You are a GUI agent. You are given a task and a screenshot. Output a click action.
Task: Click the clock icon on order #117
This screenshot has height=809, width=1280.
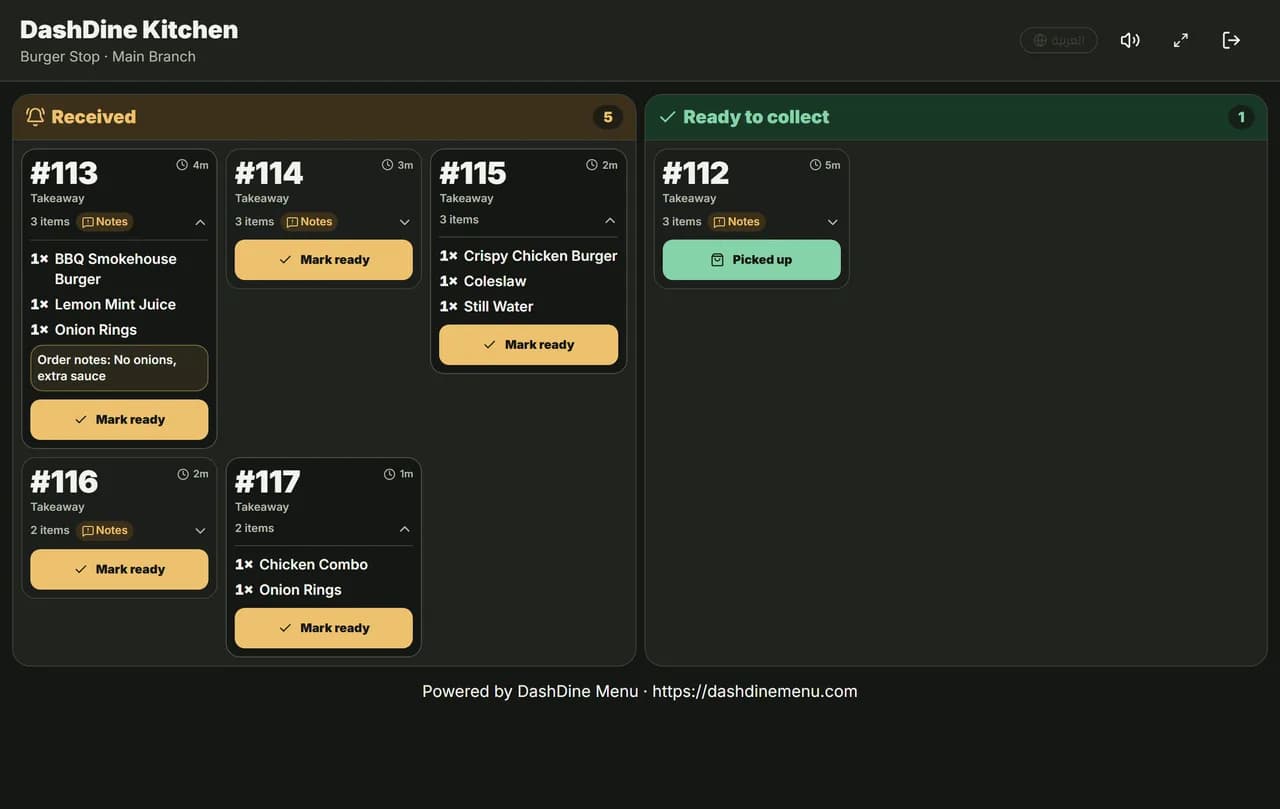click(390, 474)
